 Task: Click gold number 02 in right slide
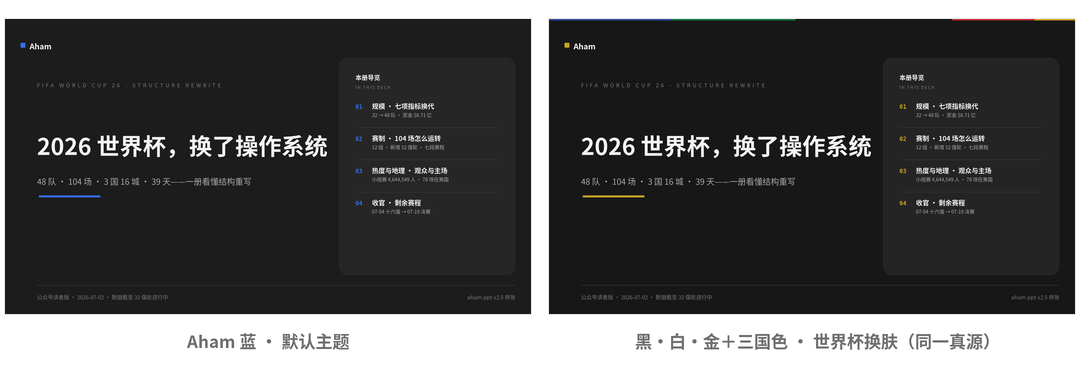903,138
